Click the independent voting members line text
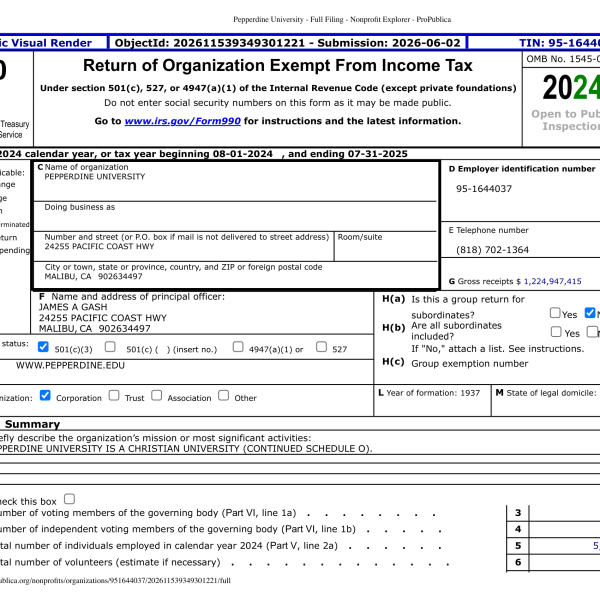This screenshot has height=600, width=600. [x=178, y=529]
